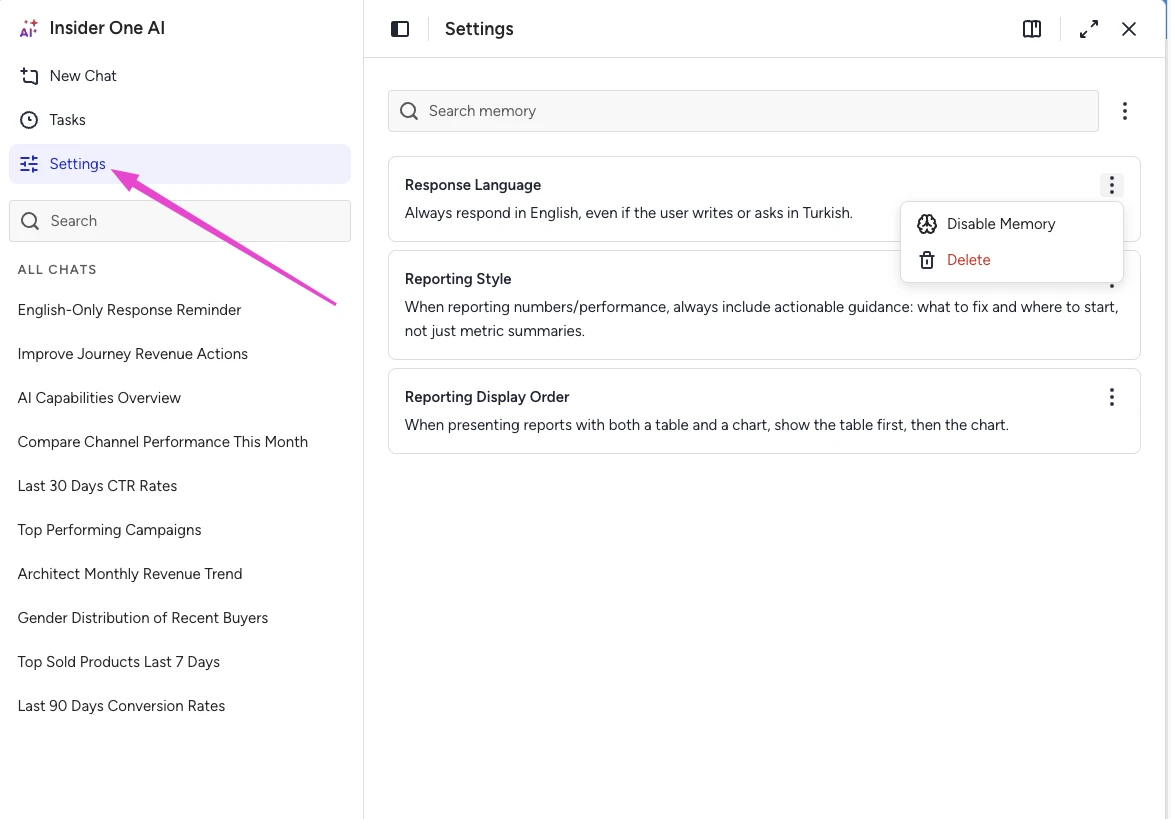Select the Reporting Display Order memory title

click(x=487, y=397)
